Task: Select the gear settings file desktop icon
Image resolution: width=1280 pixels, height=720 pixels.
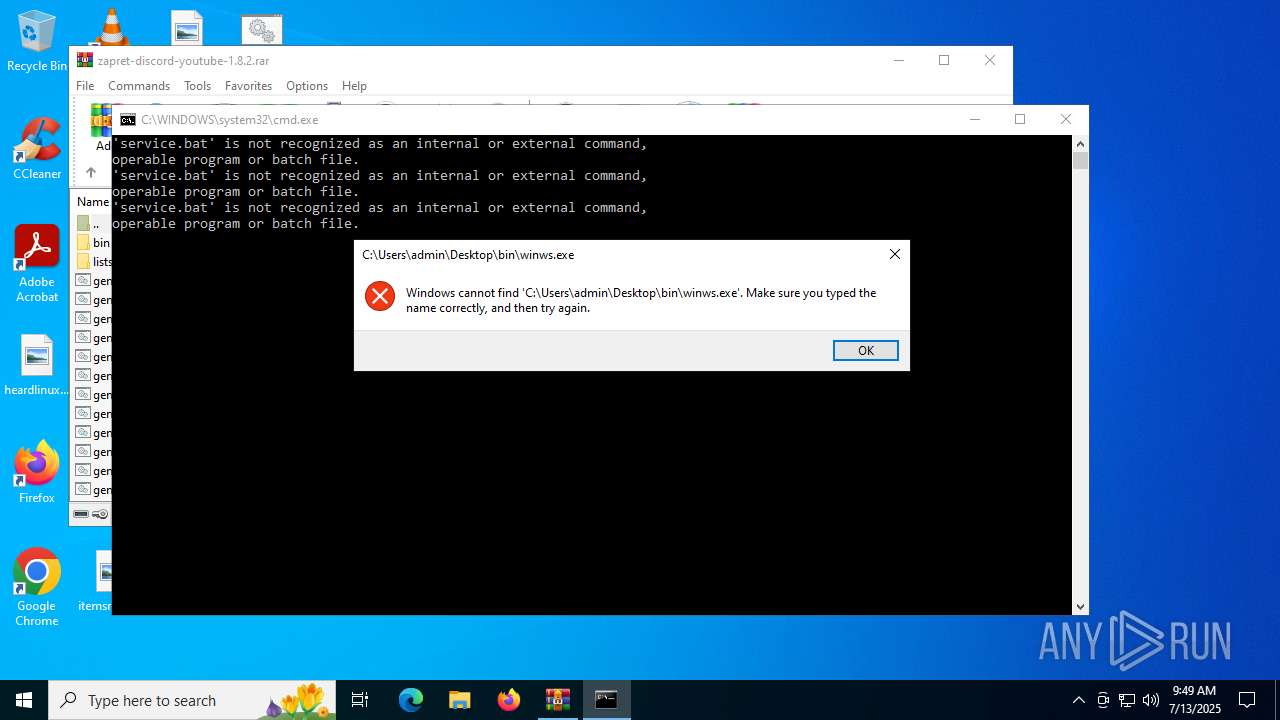Action: tap(262, 29)
